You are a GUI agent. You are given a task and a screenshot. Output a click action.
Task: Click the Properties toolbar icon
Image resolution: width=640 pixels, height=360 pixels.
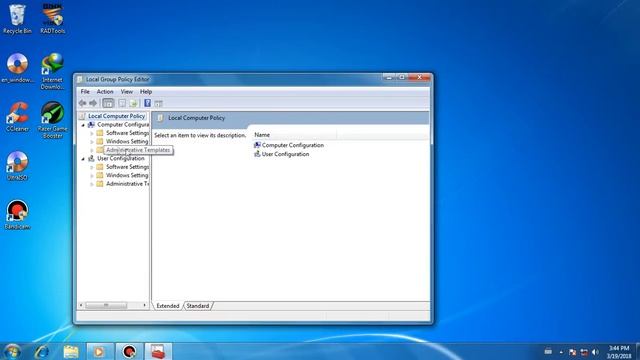pyautogui.click(x=122, y=103)
